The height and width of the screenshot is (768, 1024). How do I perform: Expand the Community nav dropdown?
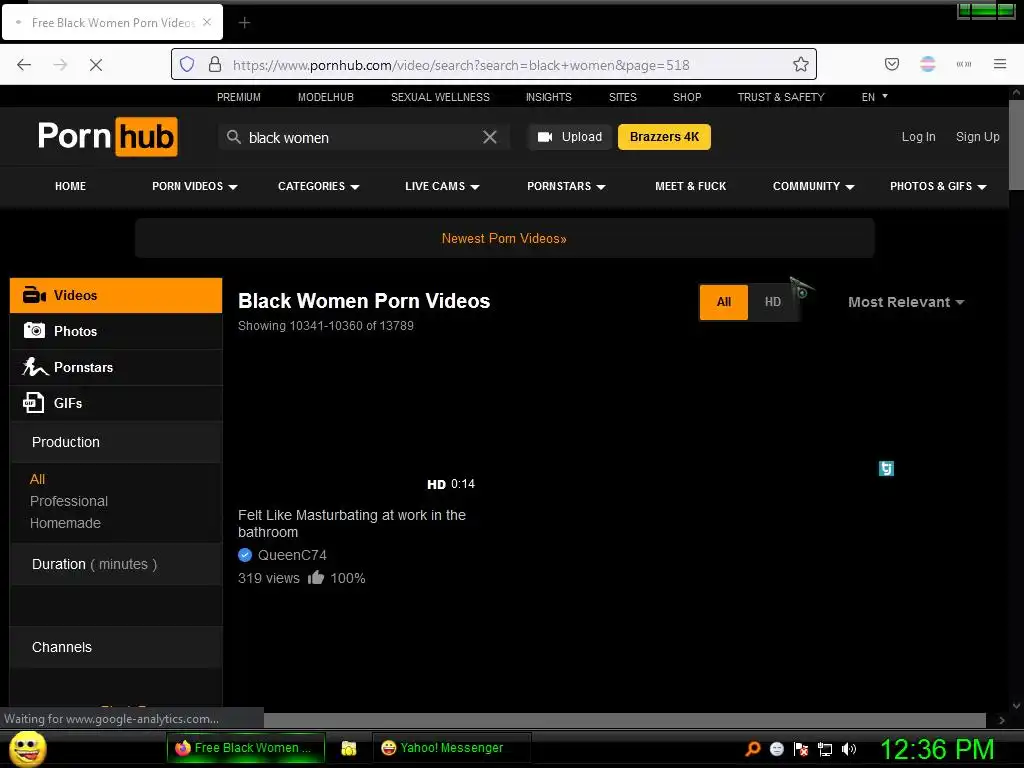[814, 186]
